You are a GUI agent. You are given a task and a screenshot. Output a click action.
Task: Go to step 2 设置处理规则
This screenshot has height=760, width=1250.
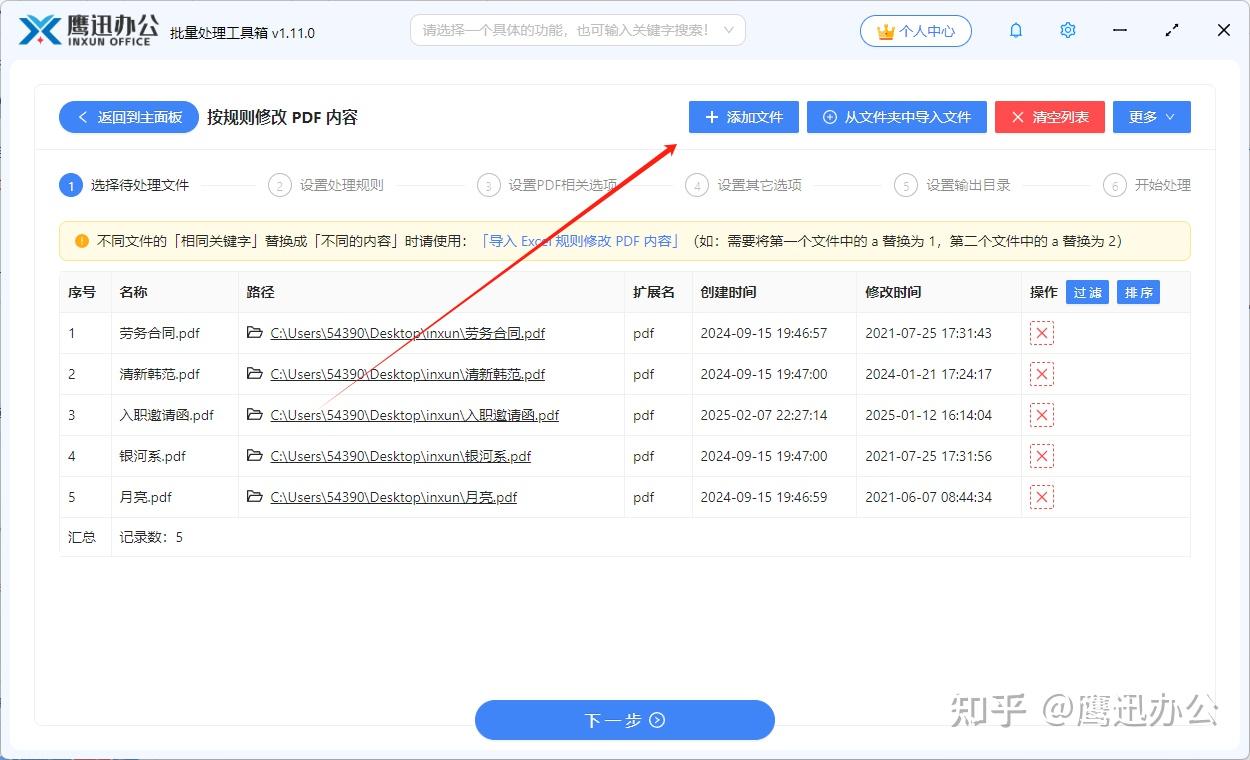[x=326, y=185]
